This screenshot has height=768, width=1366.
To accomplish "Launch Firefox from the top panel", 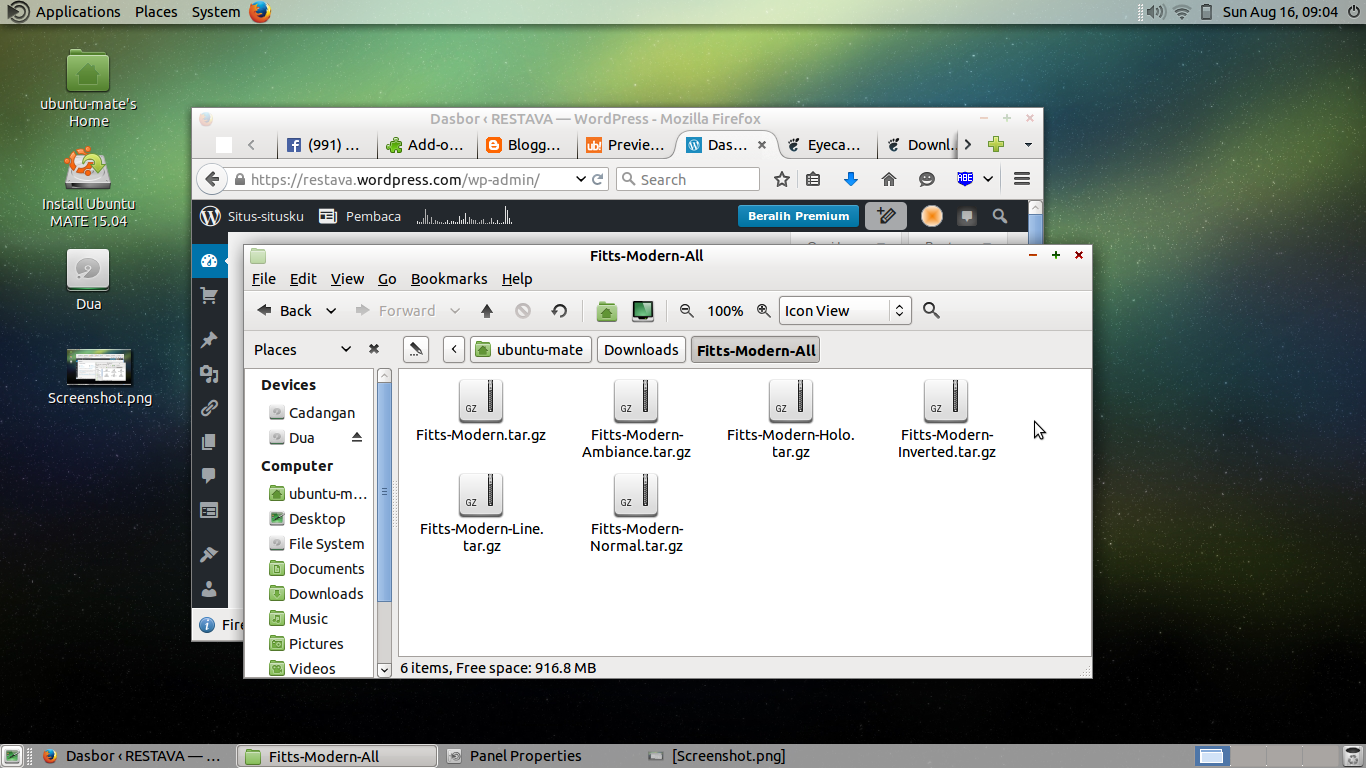I will point(260,12).
